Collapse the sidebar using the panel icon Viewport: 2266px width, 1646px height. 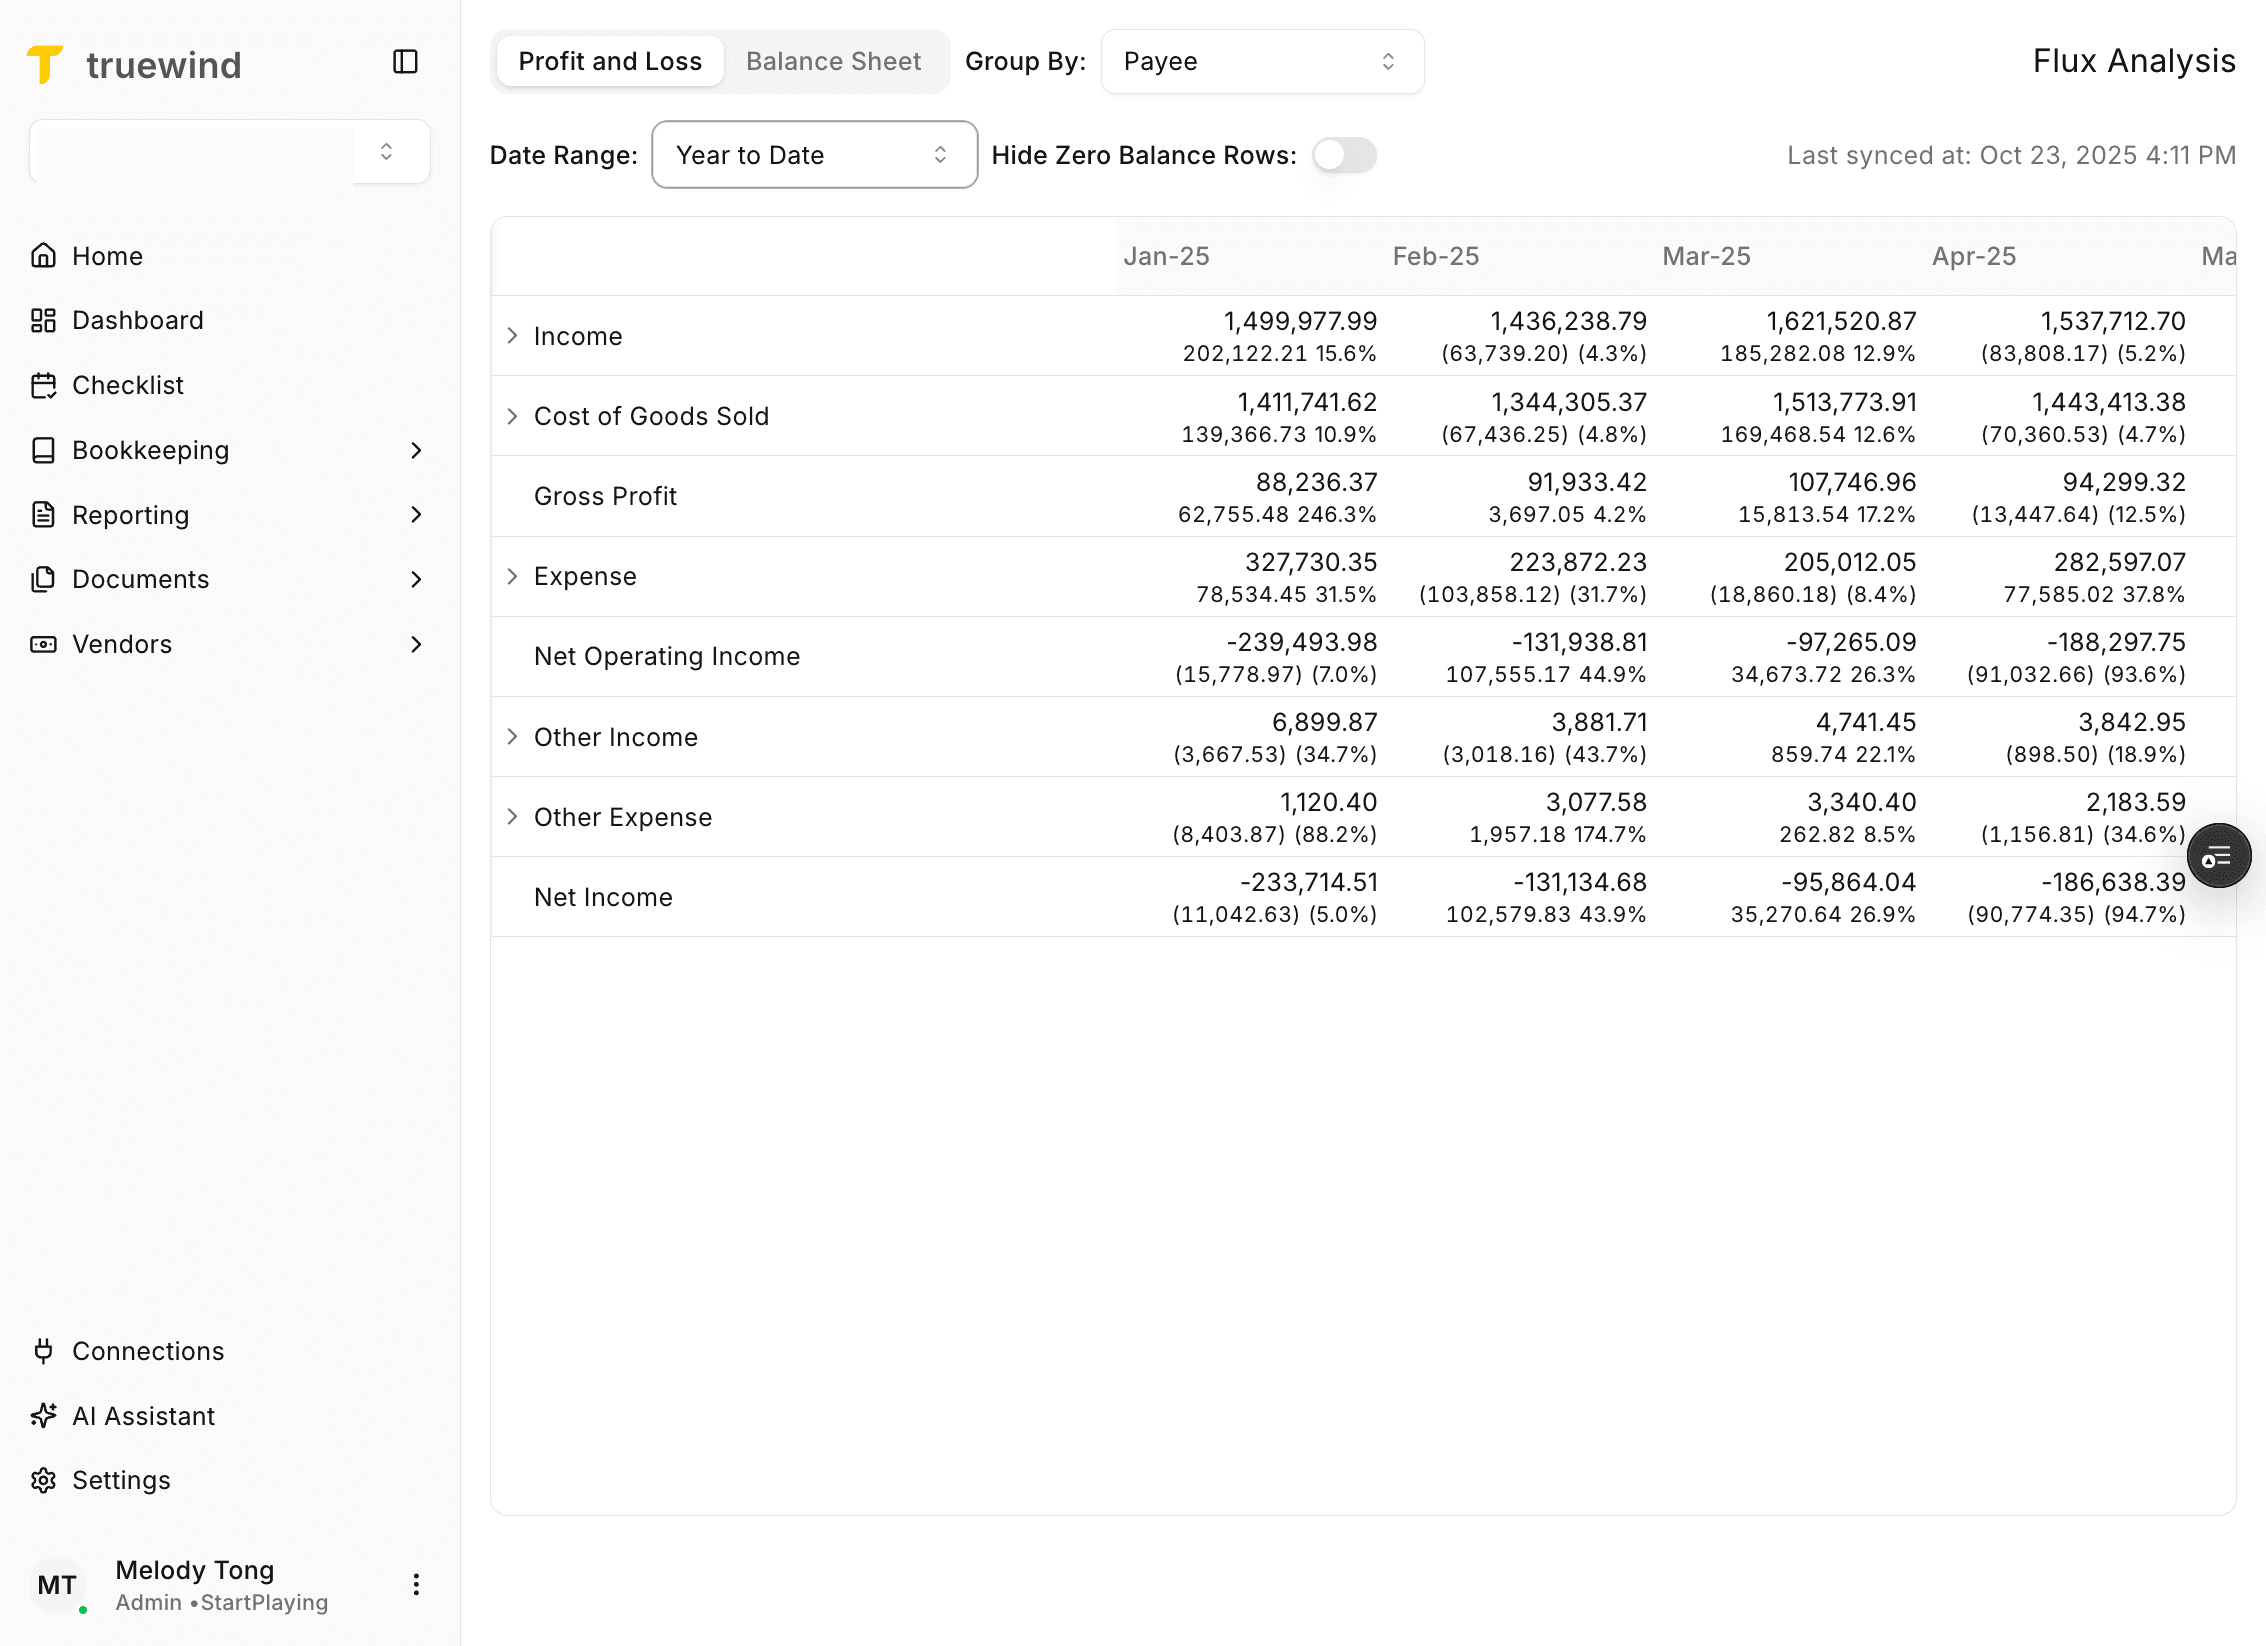pyautogui.click(x=405, y=62)
